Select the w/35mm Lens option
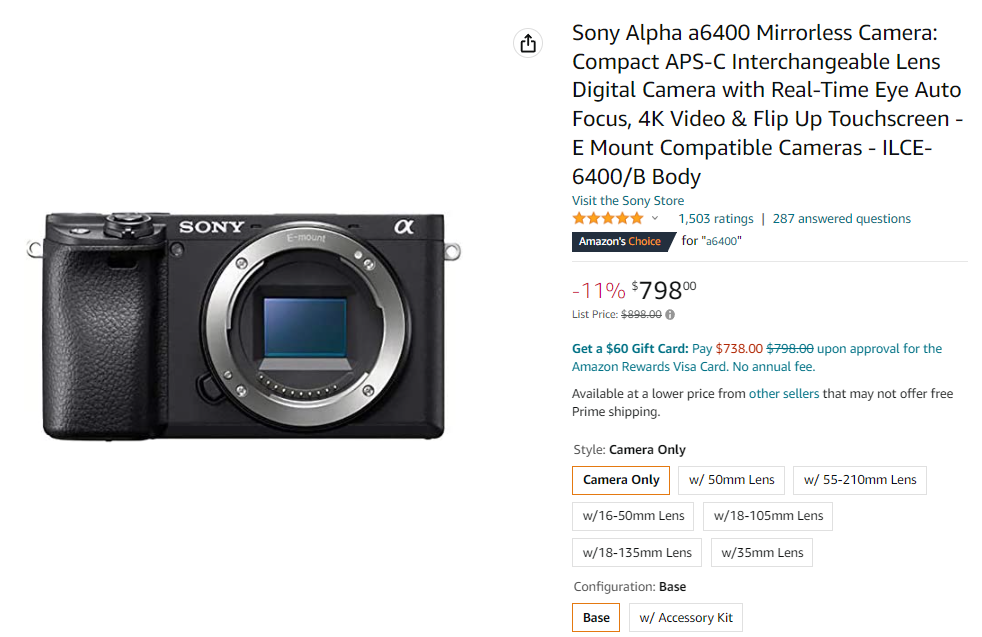 point(761,552)
